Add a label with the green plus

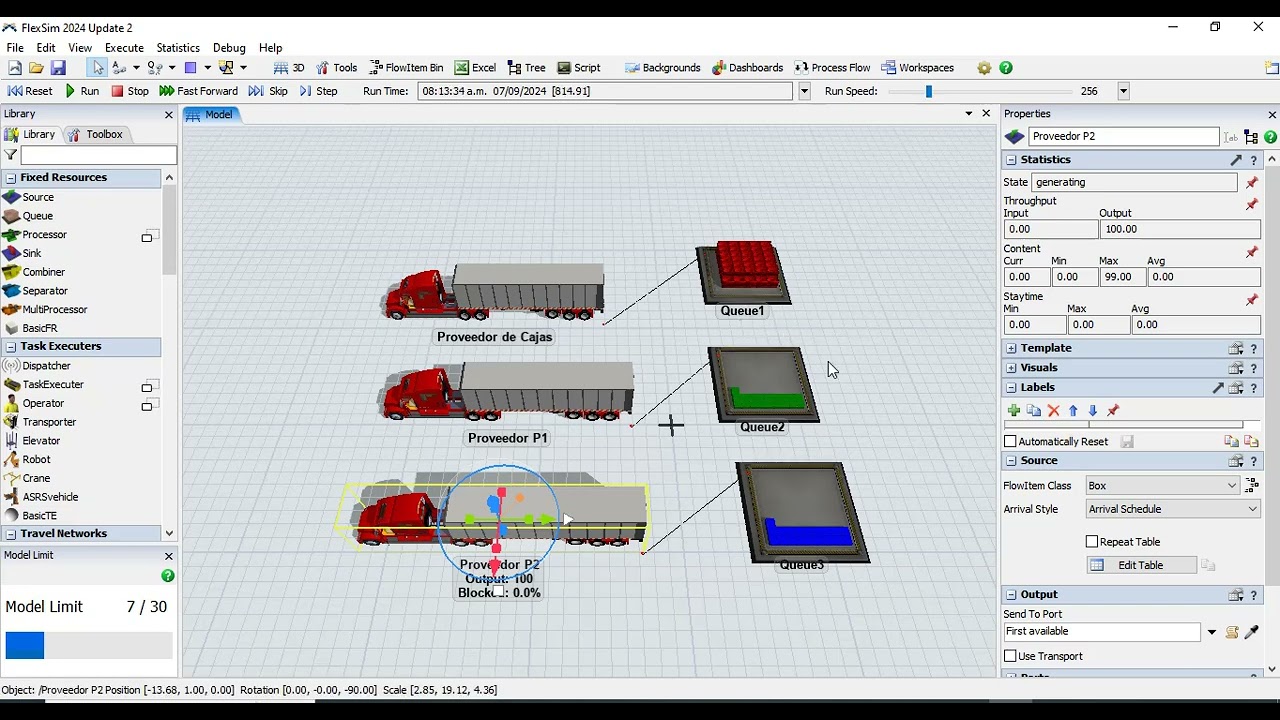[x=1014, y=411]
